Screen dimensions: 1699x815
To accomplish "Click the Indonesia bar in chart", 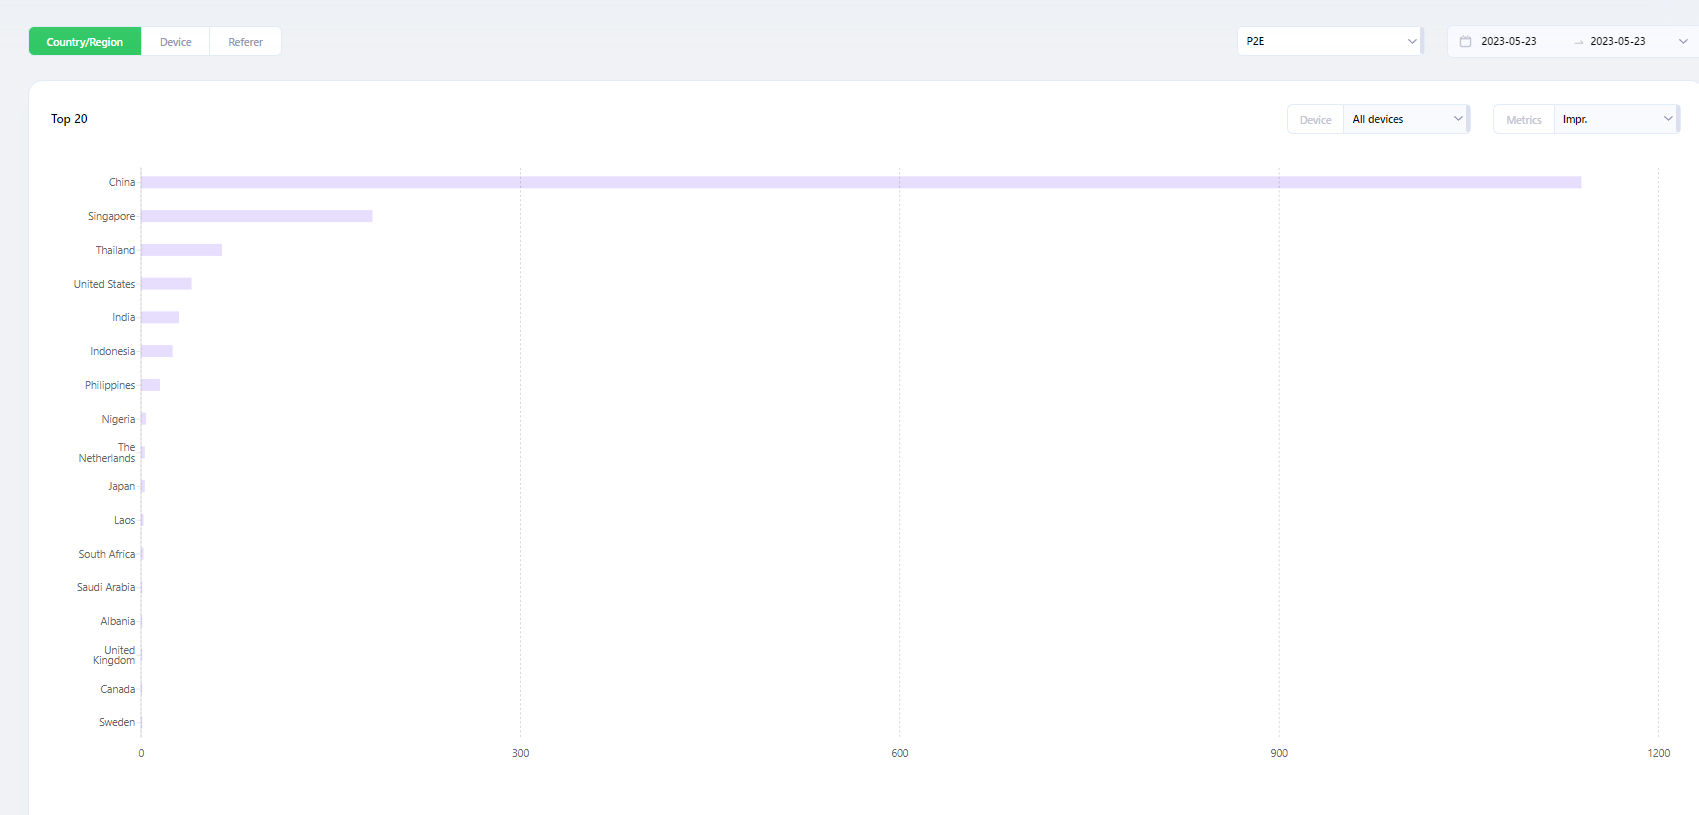I will click(157, 351).
